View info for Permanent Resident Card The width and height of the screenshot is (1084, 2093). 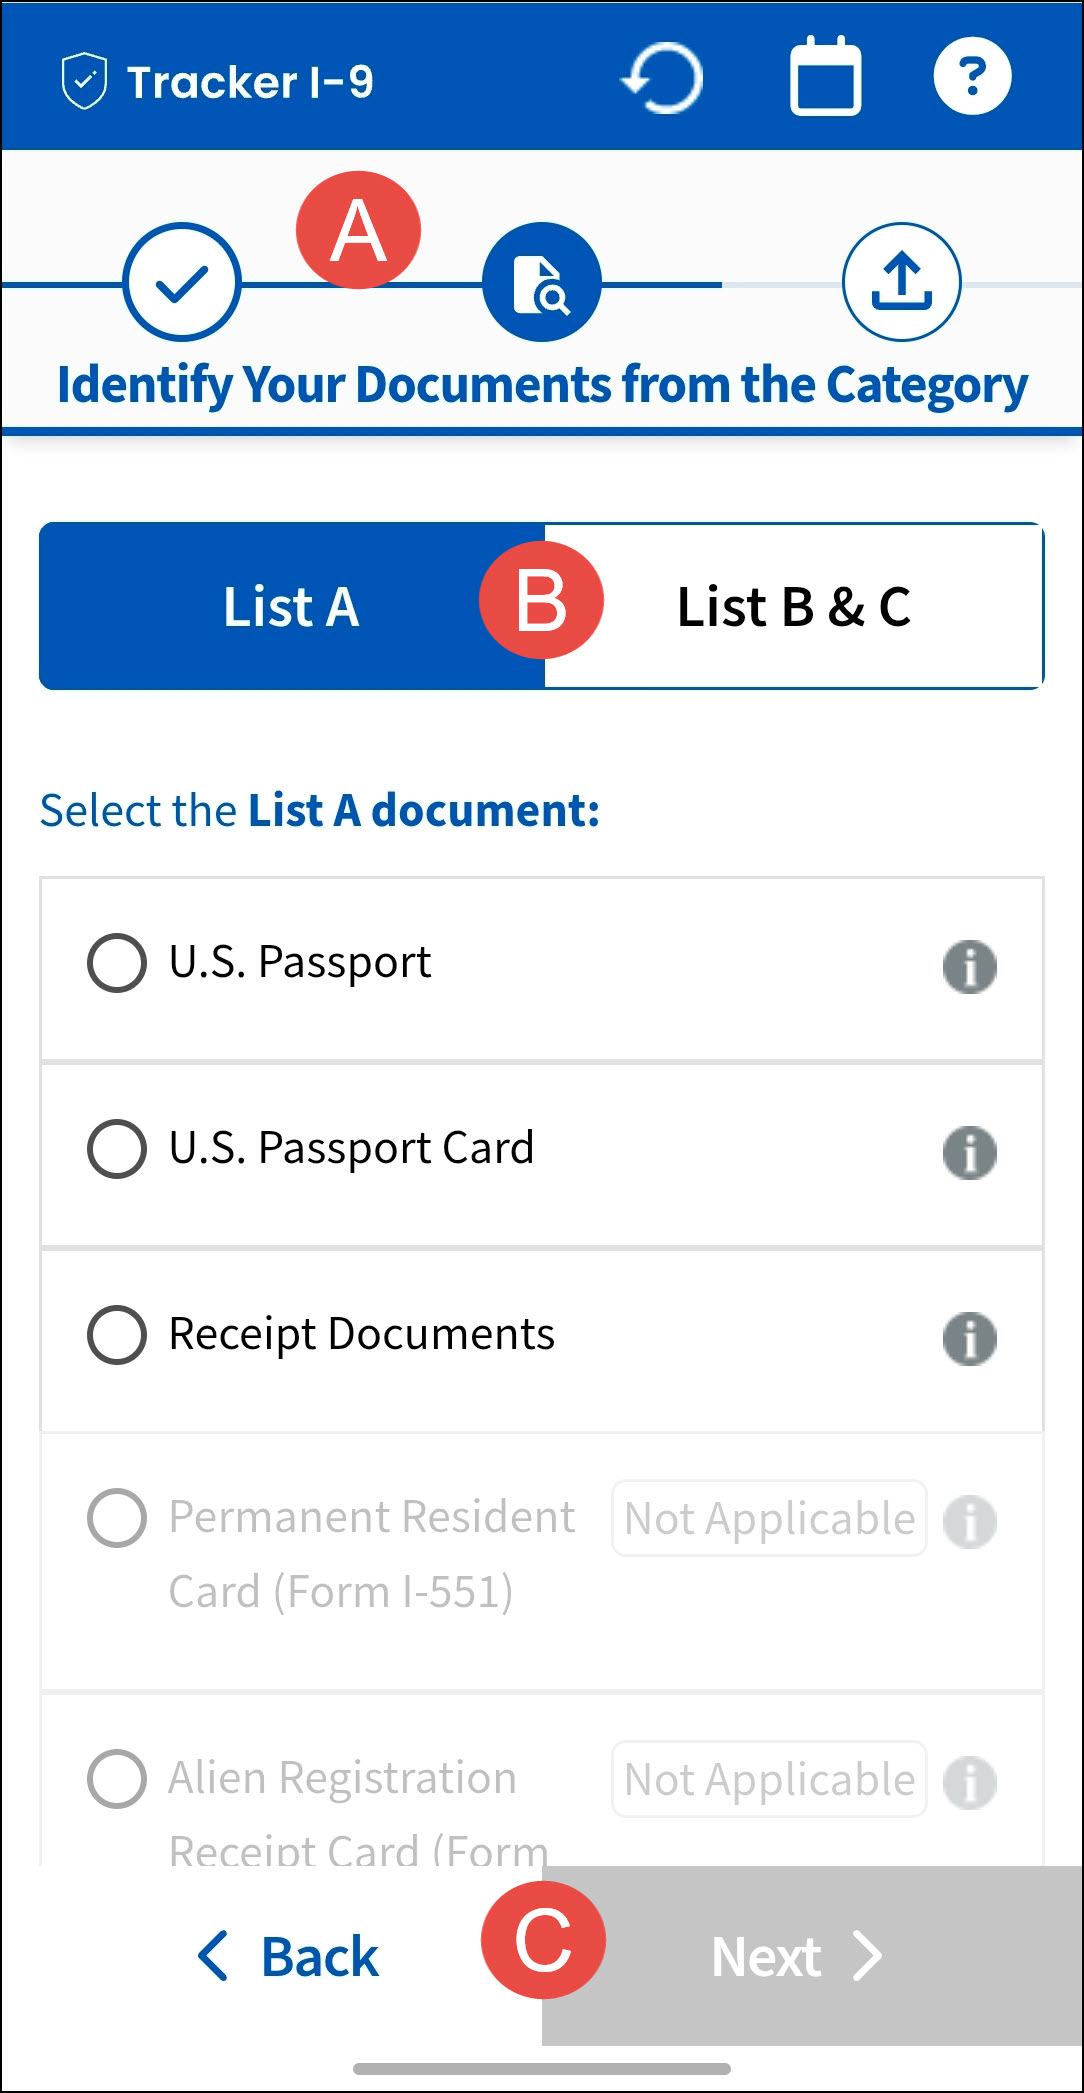(x=969, y=1522)
